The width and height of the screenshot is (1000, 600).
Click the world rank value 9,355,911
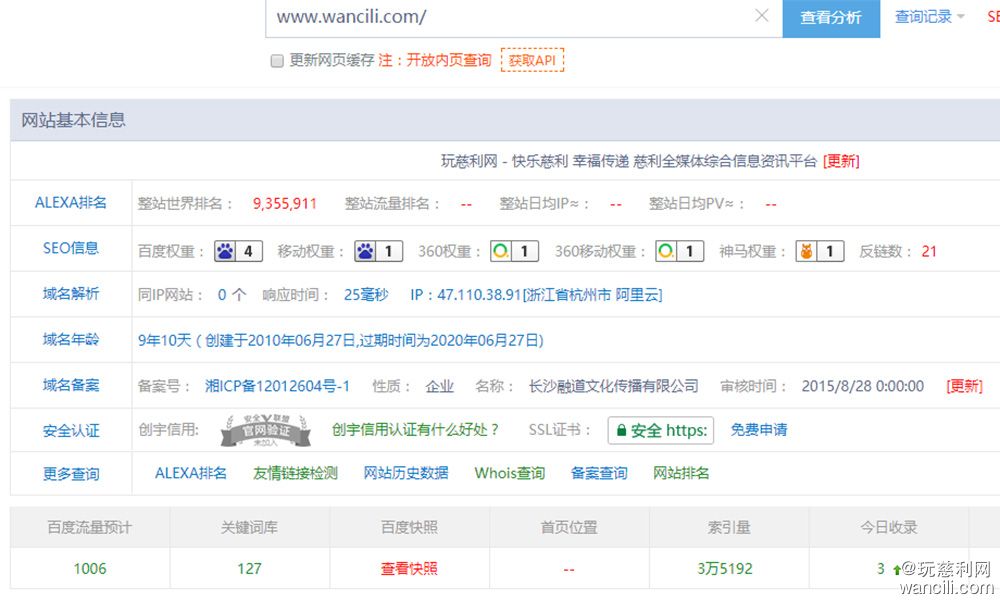(284, 203)
